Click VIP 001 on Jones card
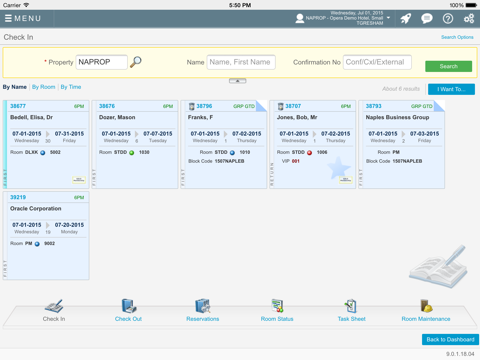The width and height of the screenshot is (480, 360). tap(296, 161)
